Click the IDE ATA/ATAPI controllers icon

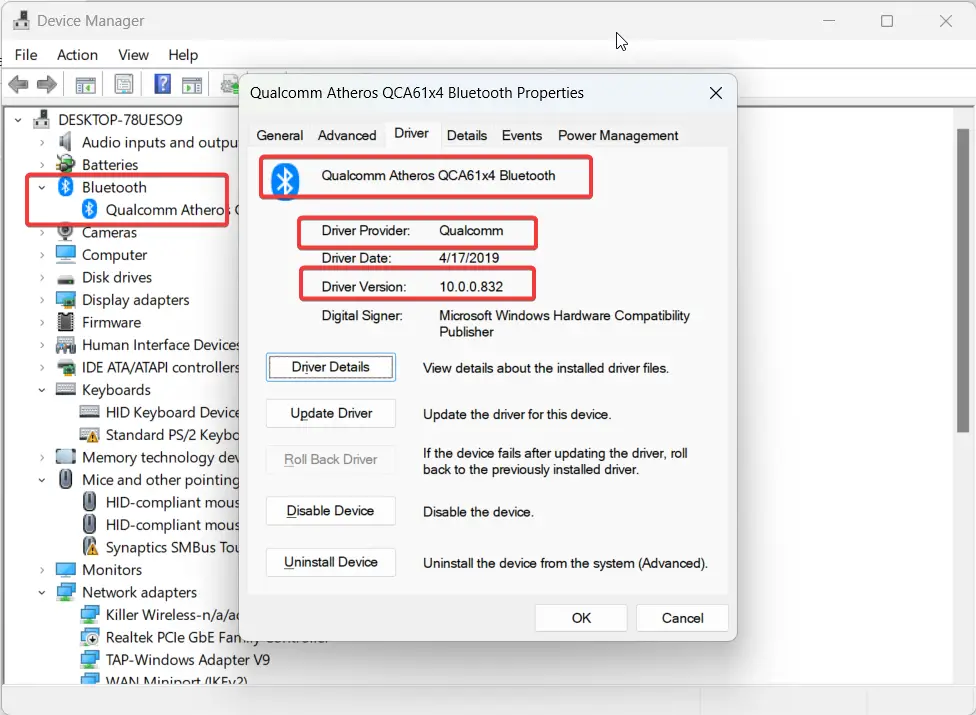point(65,367)
